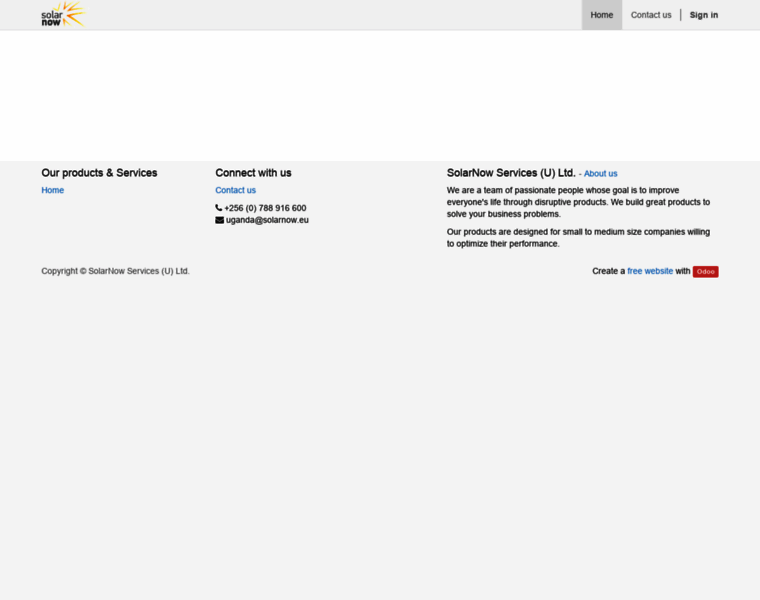The height and width of the screenshot is (600, 760).
Task: Open the Home menu item in header
Action: pyautogui.click(x=602, y=15)
